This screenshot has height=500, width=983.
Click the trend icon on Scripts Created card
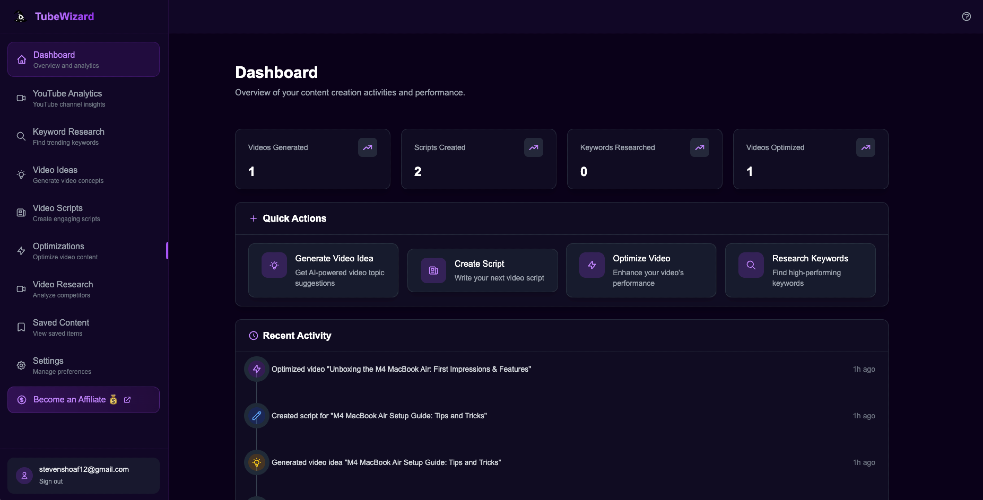point(534,148)
